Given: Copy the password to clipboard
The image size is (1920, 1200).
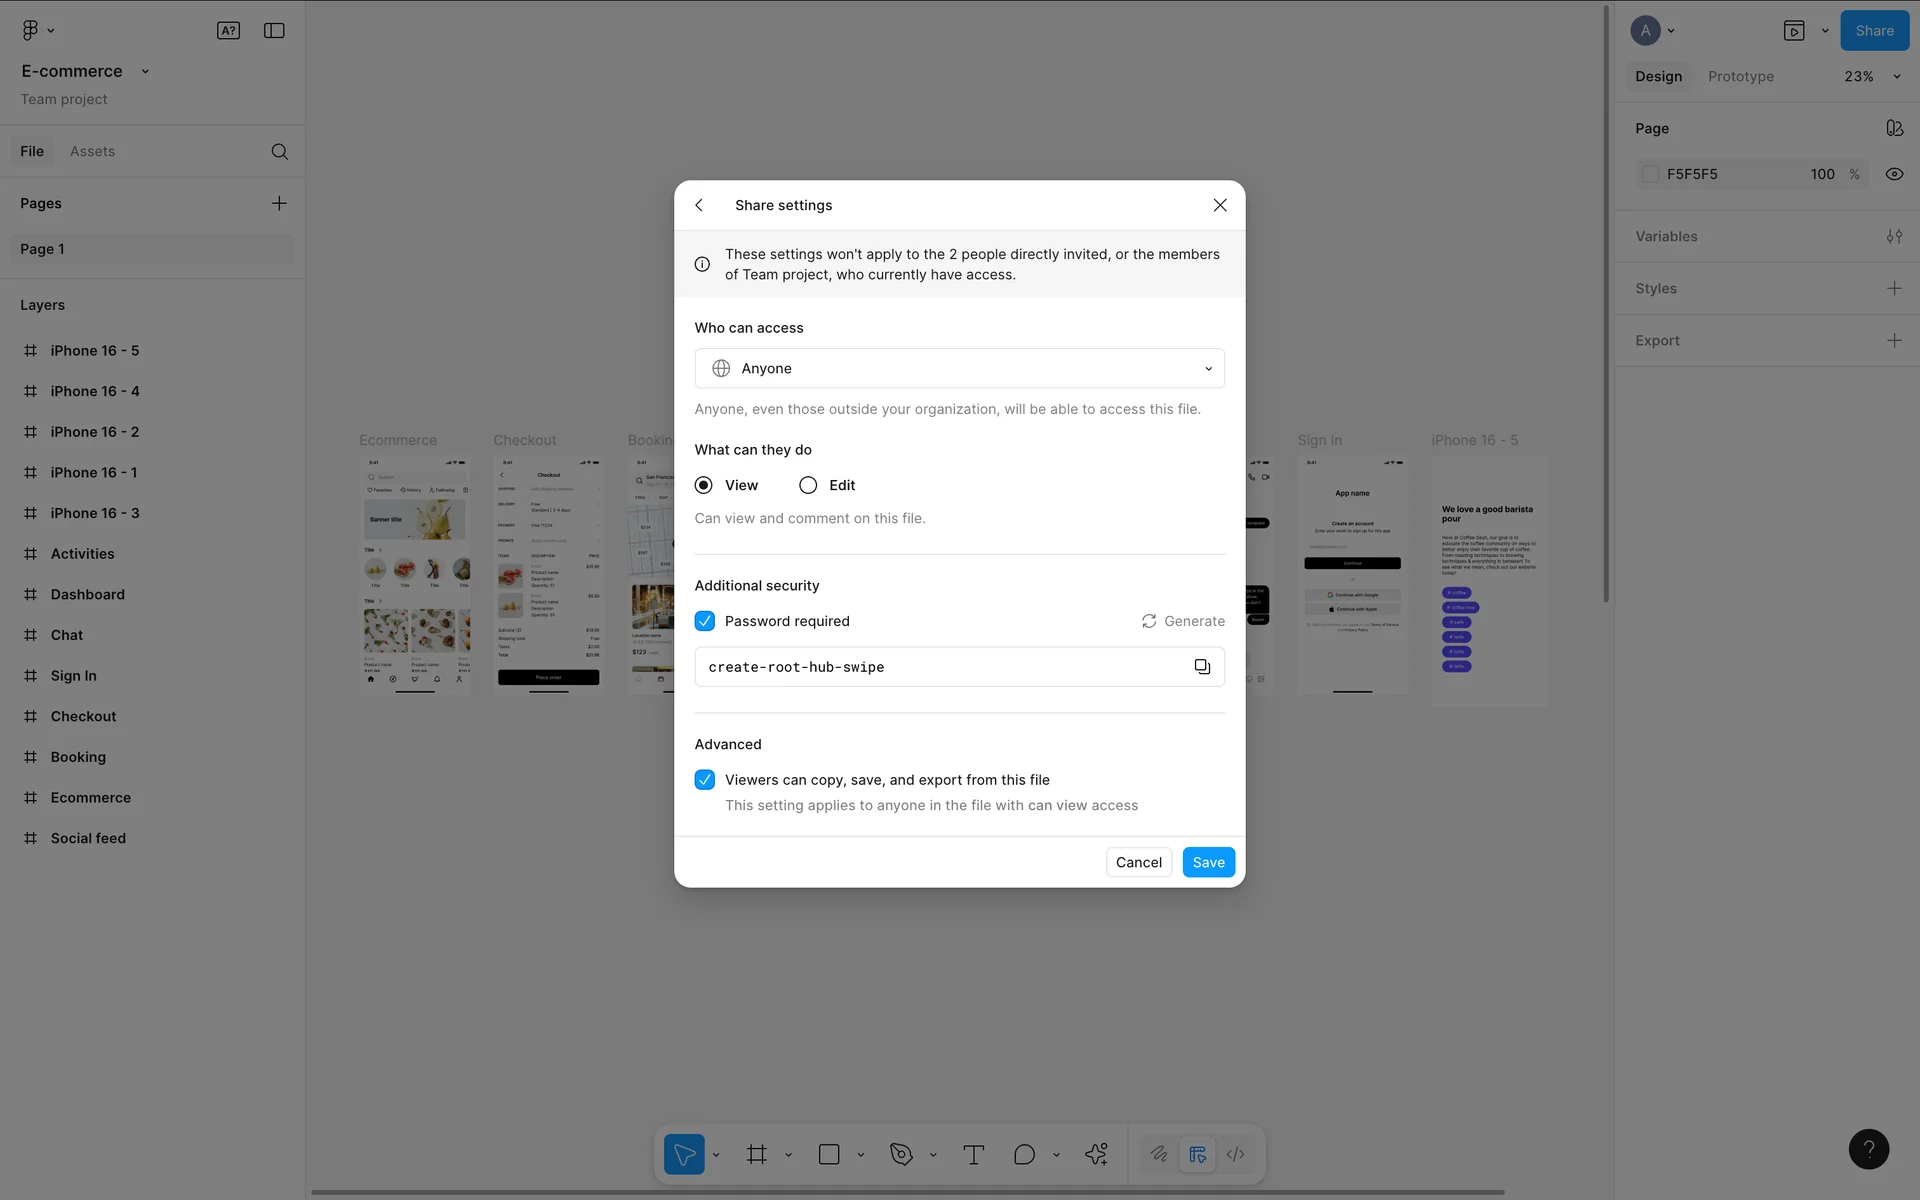Looking at the screenshot, I should point(1202,667).
